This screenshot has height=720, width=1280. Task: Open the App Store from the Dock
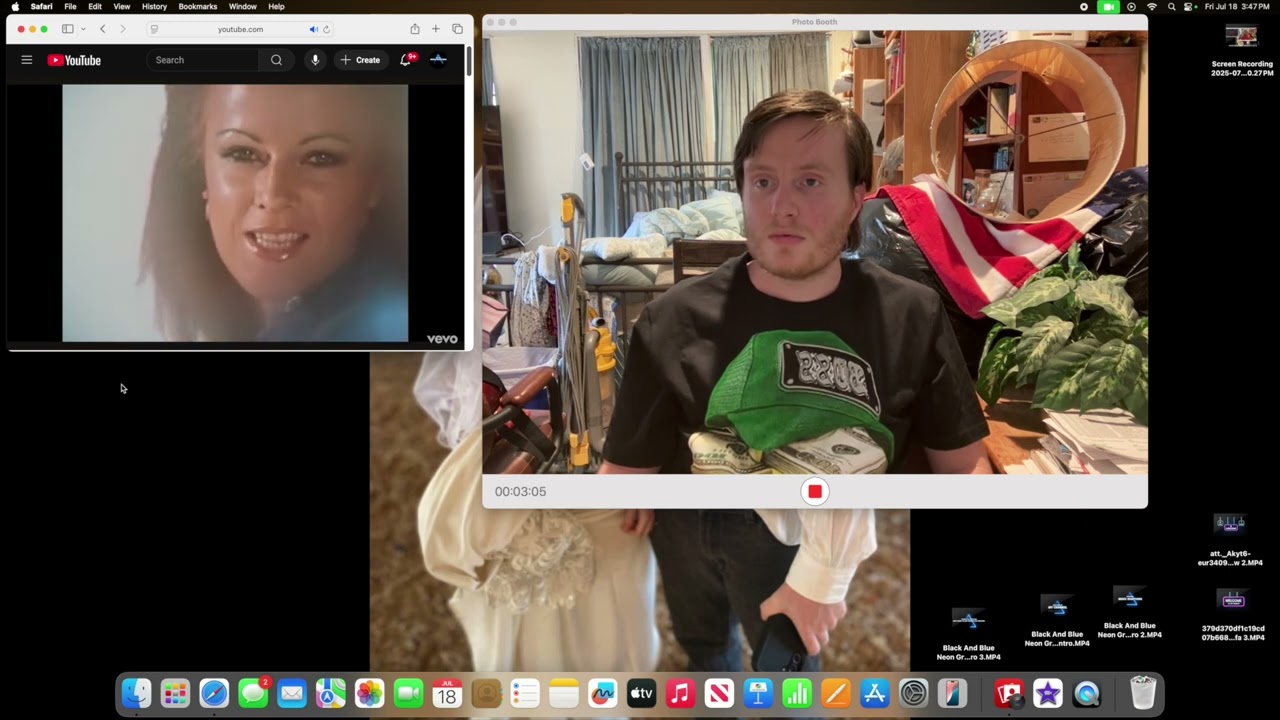(875, 693)
